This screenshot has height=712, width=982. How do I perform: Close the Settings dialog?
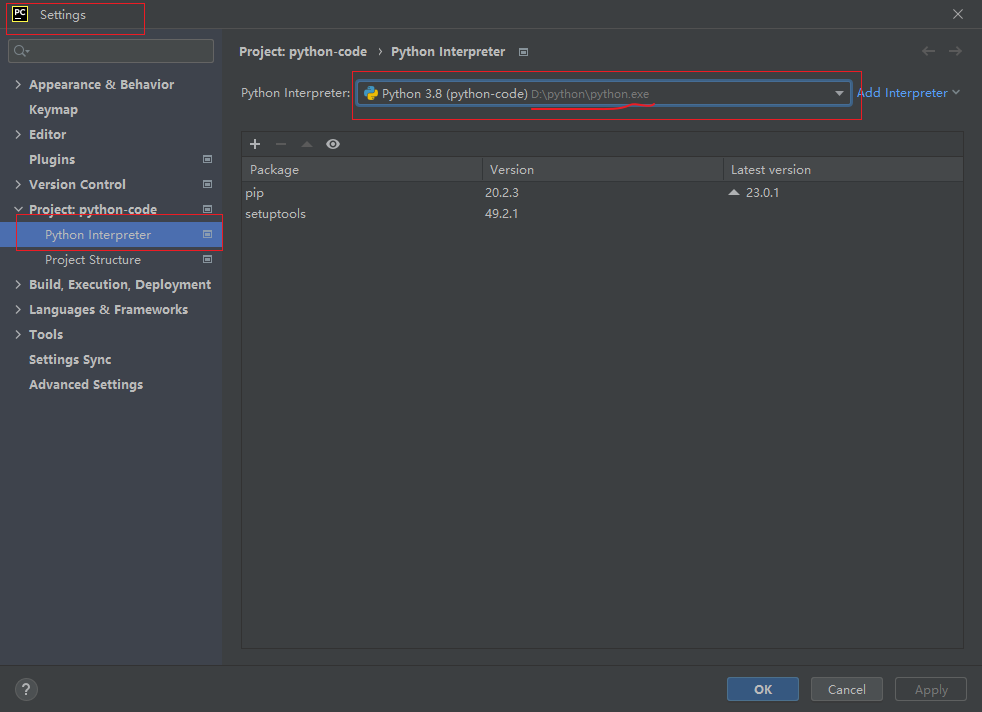coord(958,14)
